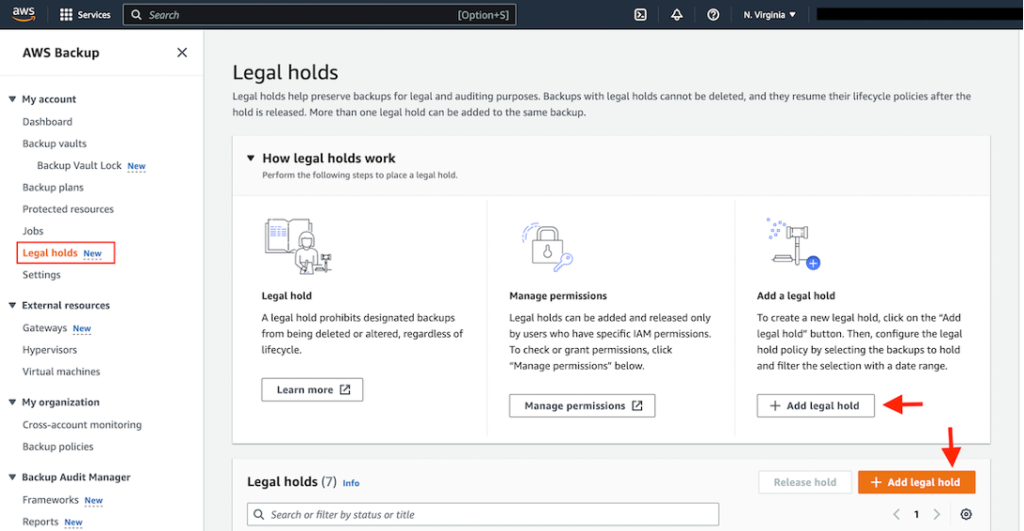Click the Legal hold illustration
The image size is (1024, 531).
coord(298,246)
